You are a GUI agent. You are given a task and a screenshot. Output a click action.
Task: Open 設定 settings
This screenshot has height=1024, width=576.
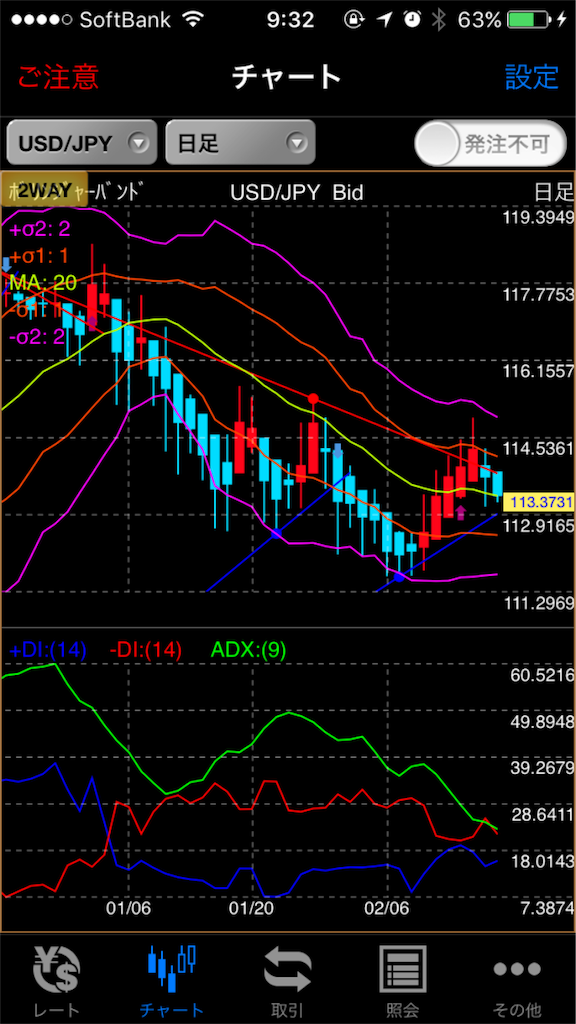click(532, 77)
